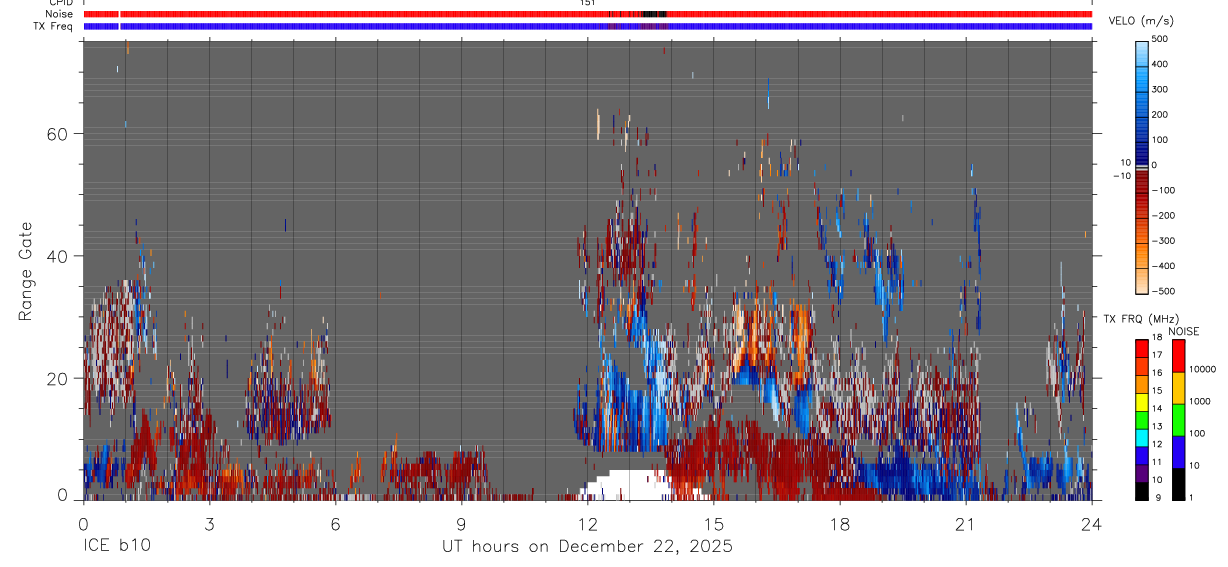1228x567 pixels.
Task: Click the -500 tick on the VELO scale
Action: coord(1163,291)
